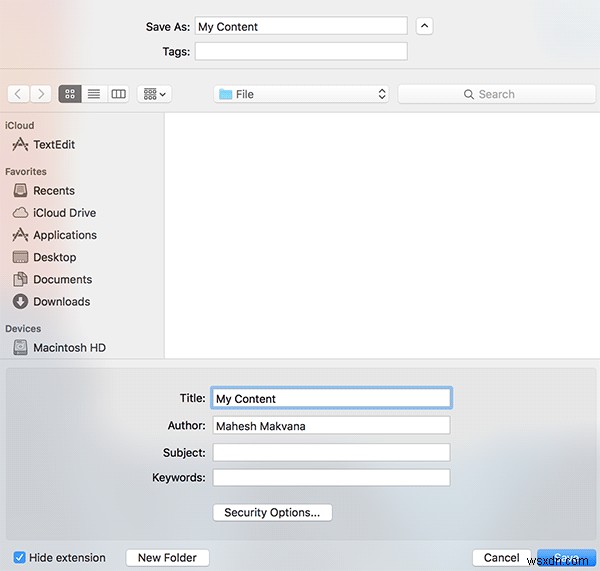
Task: Click the Title field
Action: 331,398
